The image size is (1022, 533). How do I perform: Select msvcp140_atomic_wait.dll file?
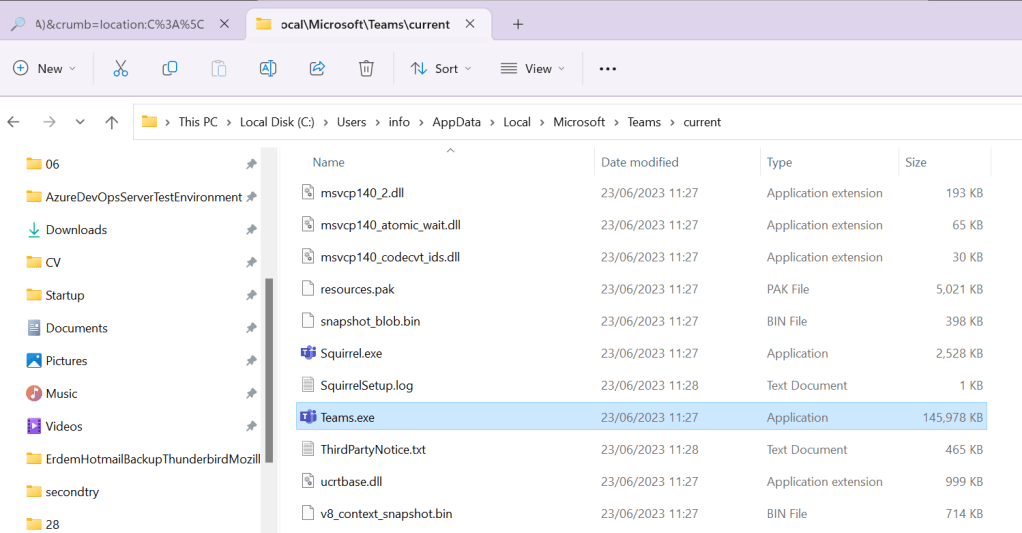(x=641, y=225)
